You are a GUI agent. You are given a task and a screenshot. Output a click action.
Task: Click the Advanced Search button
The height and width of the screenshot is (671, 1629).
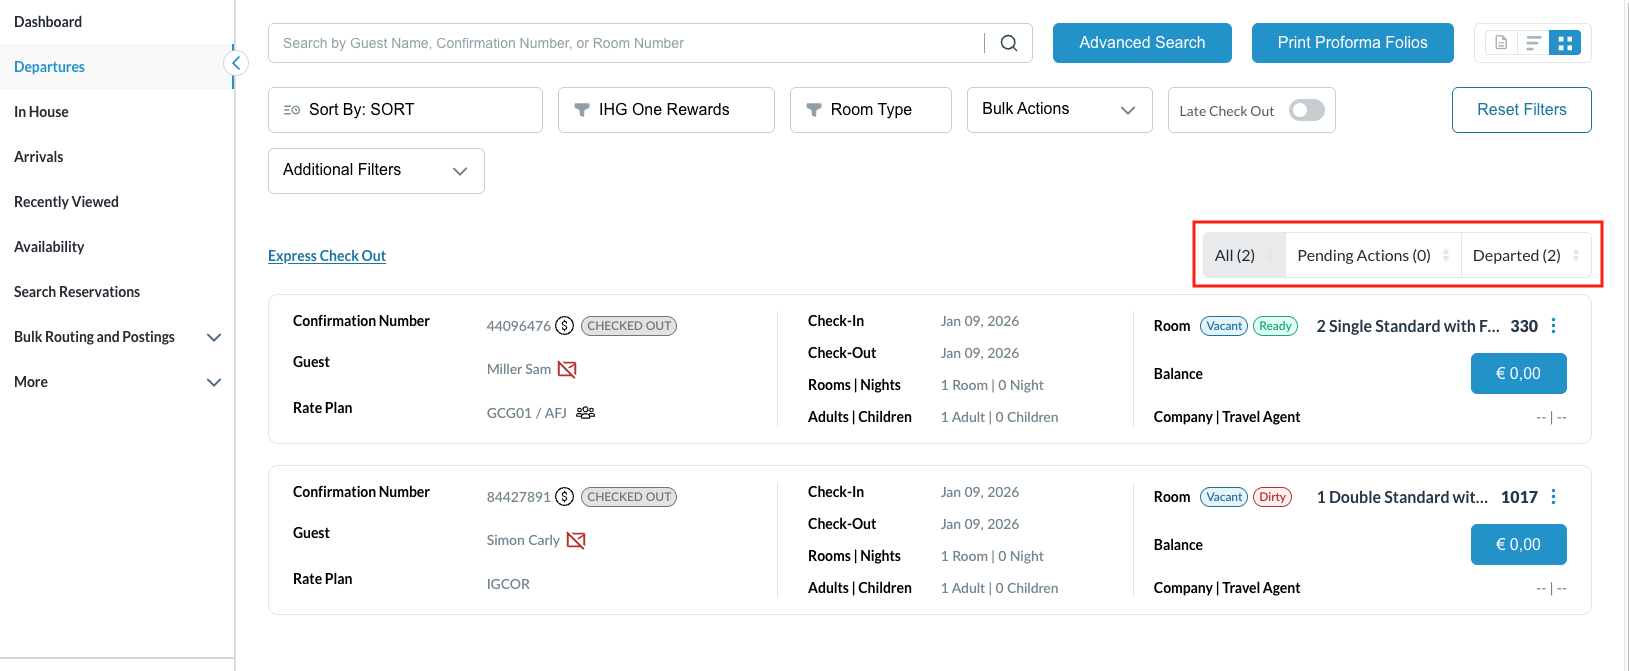1142,43
